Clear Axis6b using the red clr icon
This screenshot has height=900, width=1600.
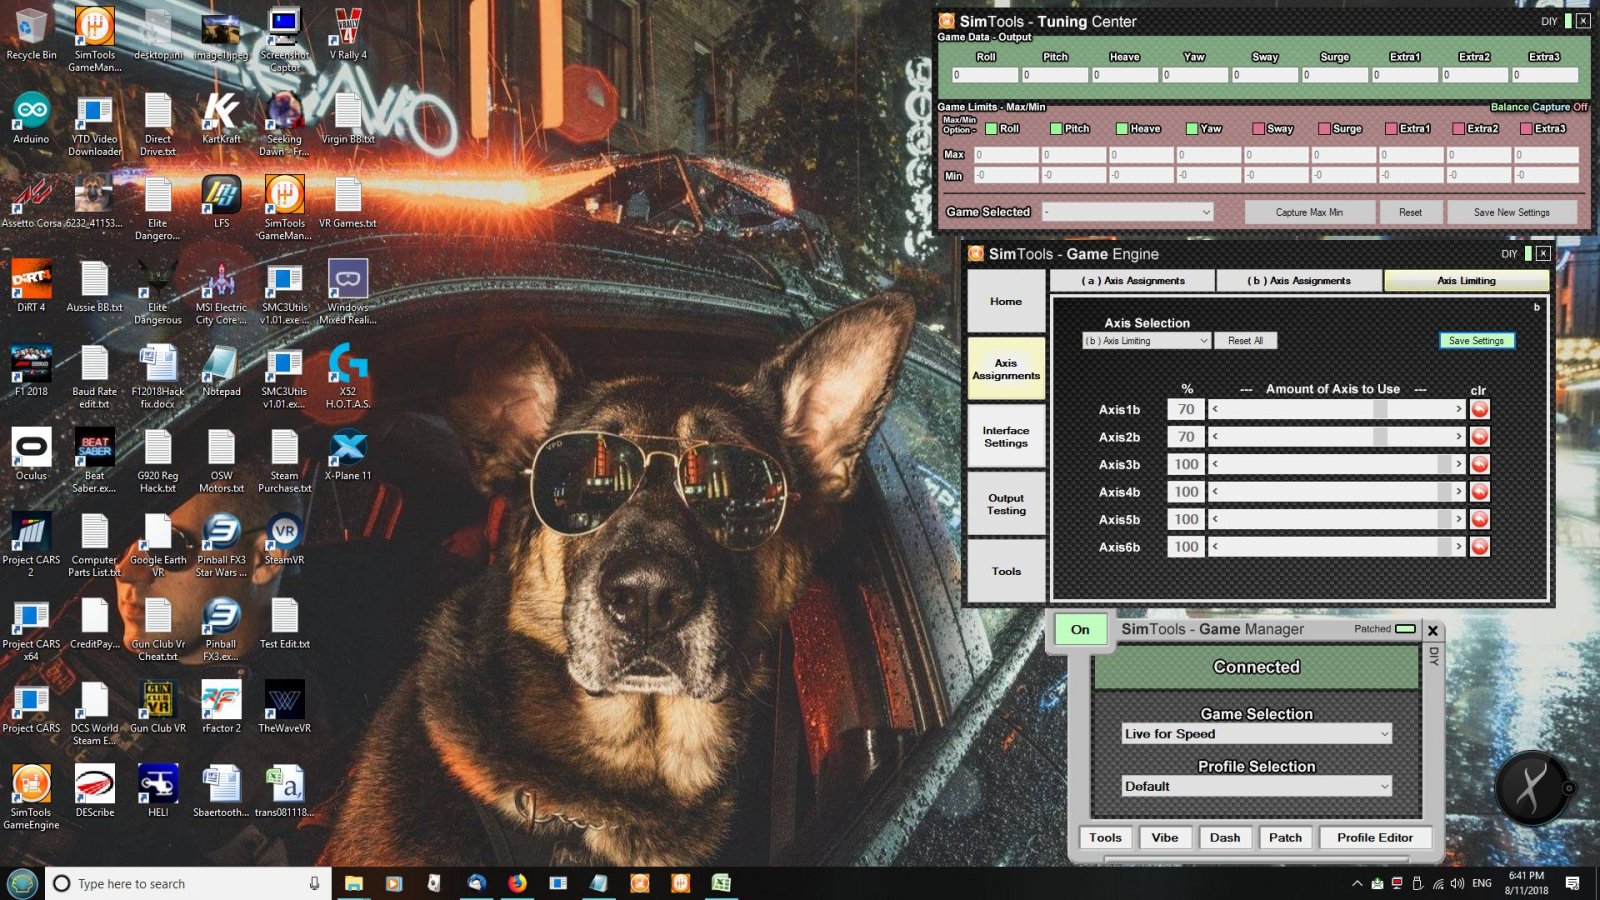(x=1479, y=547)
